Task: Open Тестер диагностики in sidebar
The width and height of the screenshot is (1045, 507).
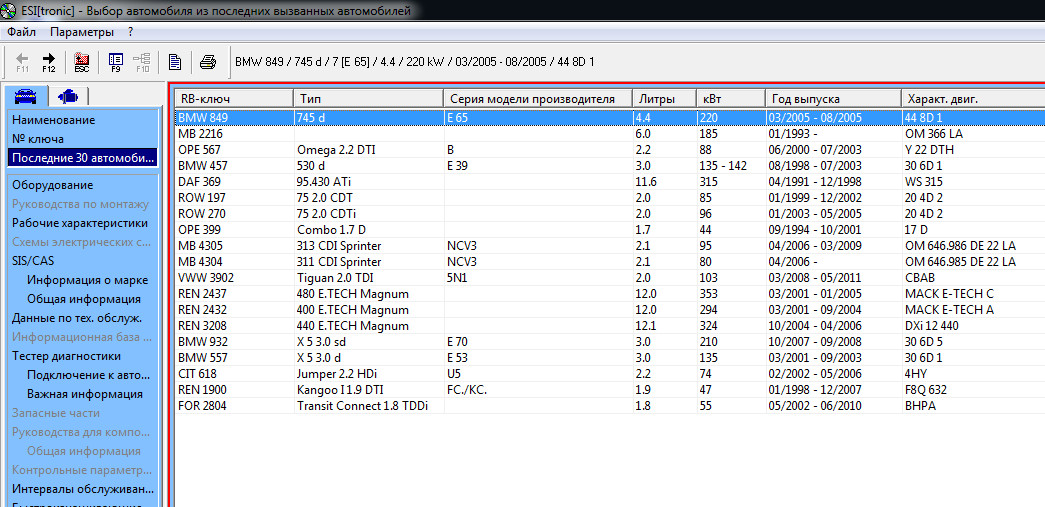Action: 66,355
